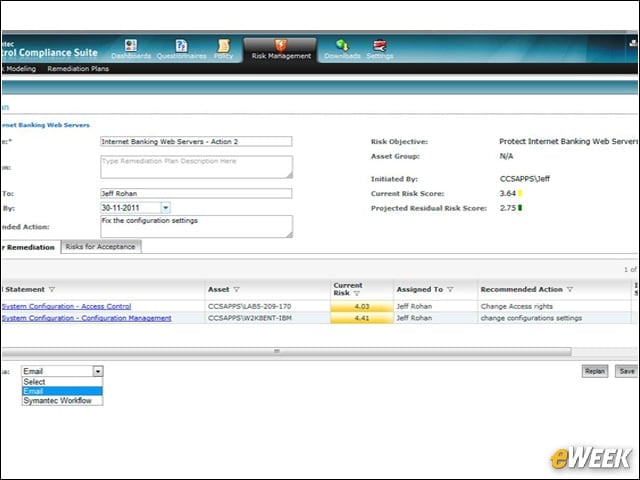Screen dimensions: 640x480
Task: Click the yellow Current Risk Score indicator
Action: pyautogui.click(x=520, y=193)
